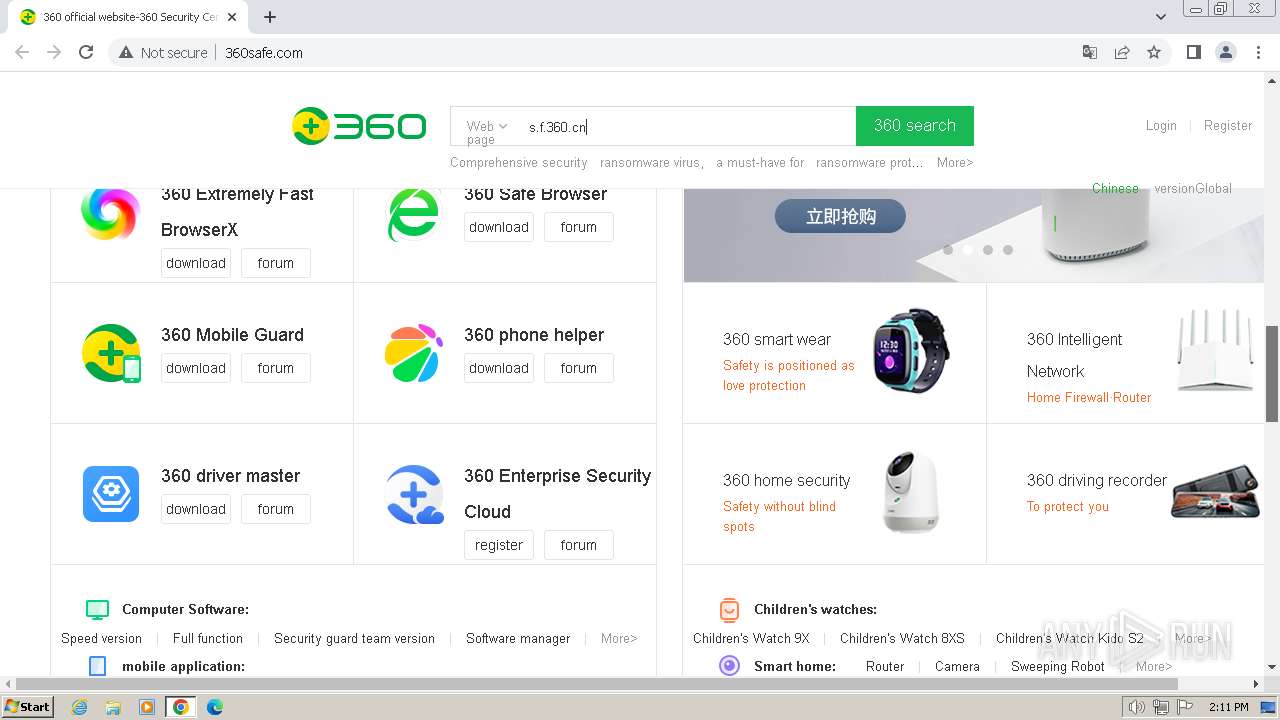The image size is (1280, 720).
Task: Select the first carousel dot on banner
Action: (x=948, y=250)
